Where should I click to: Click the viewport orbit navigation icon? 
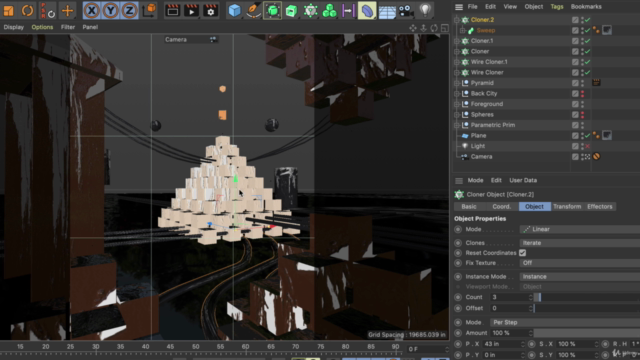pyautogui.click(x=434, y=28)
